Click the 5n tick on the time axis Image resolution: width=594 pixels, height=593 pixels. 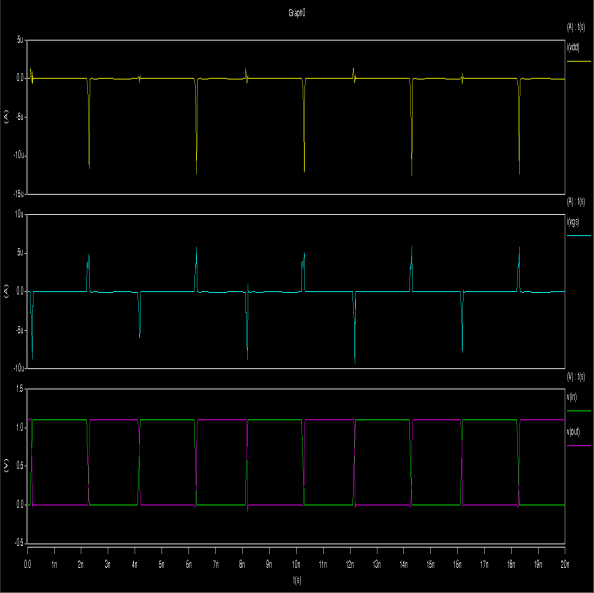click(162, 564)
